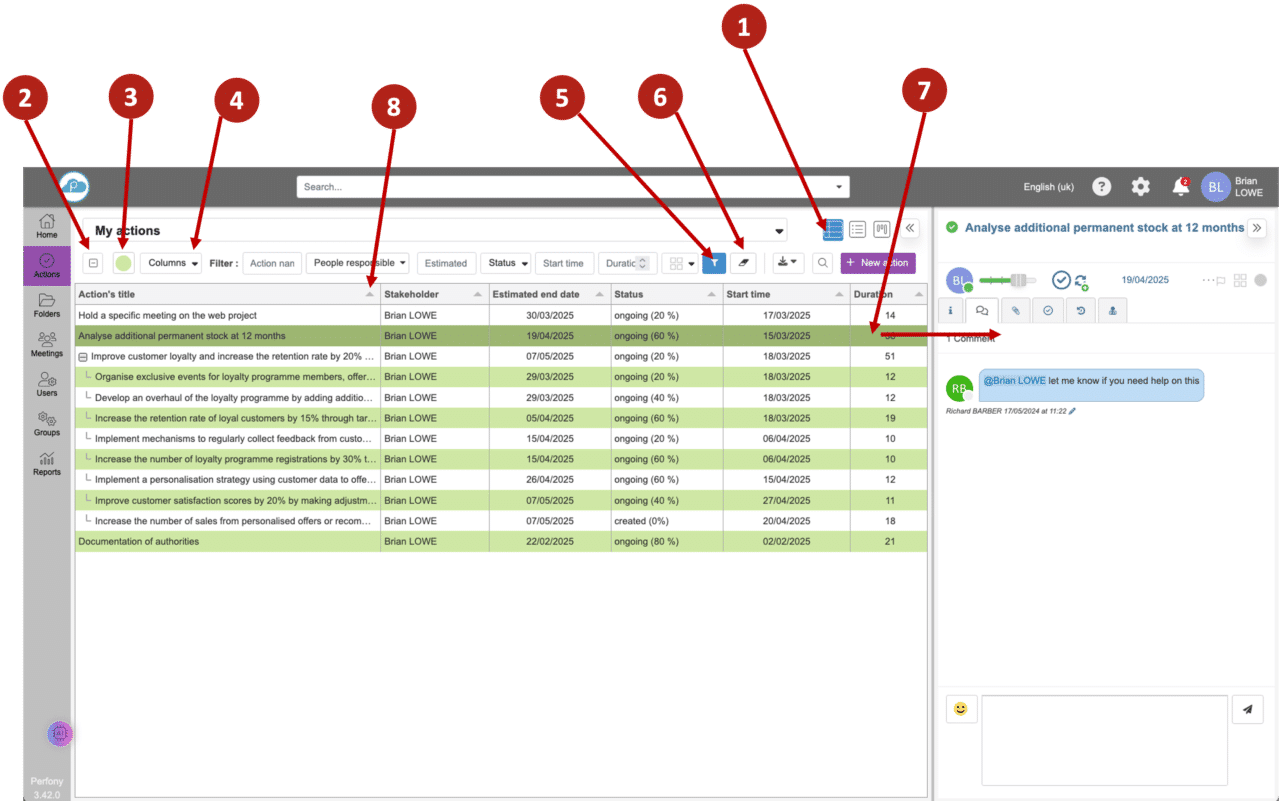
Task: Go to Meetings in the sidebar
Action: pos(46,345)
